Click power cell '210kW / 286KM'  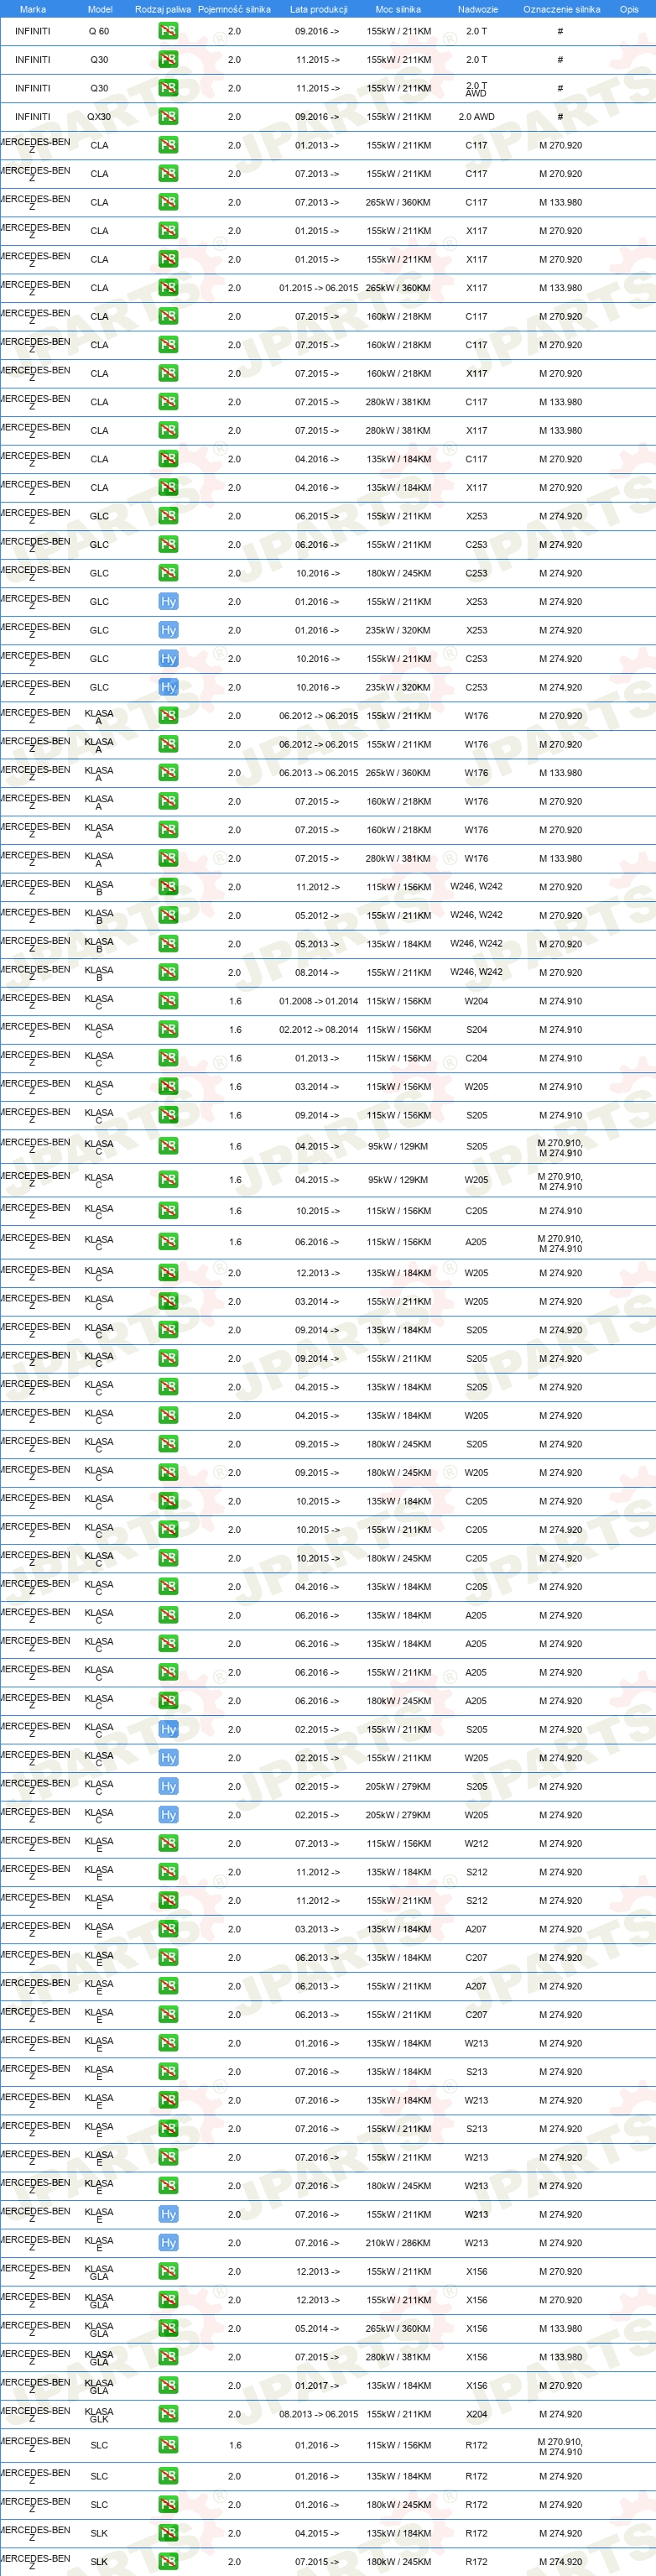click(398, 2243)
